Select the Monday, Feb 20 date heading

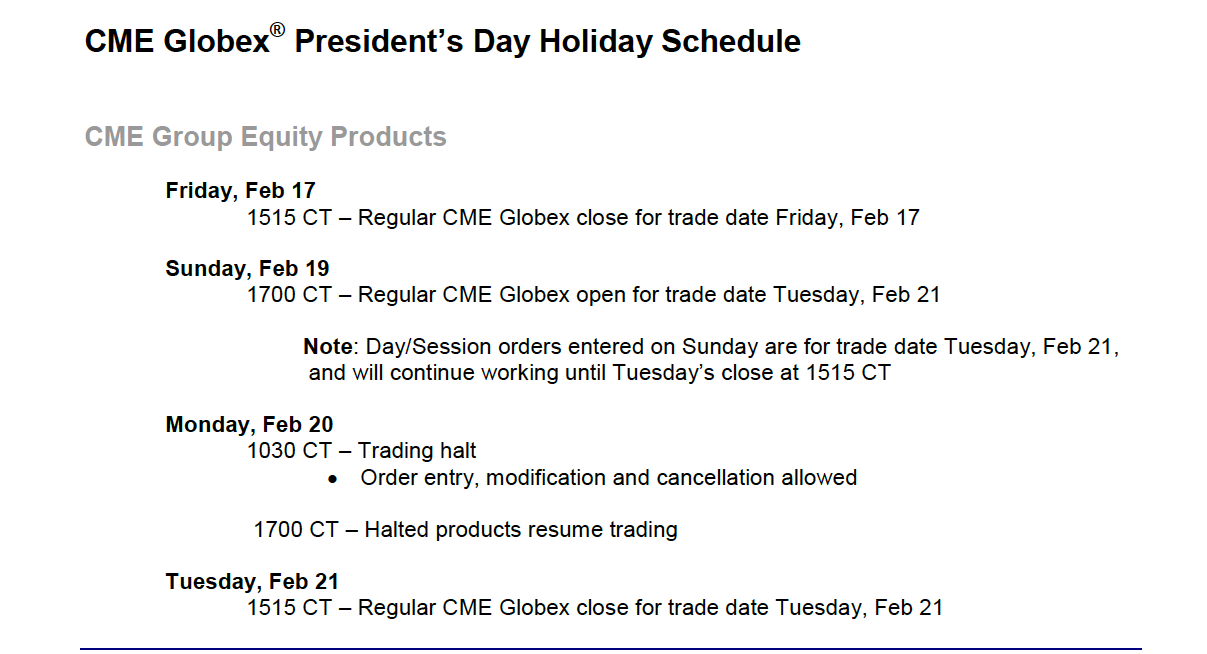[250, 424]
